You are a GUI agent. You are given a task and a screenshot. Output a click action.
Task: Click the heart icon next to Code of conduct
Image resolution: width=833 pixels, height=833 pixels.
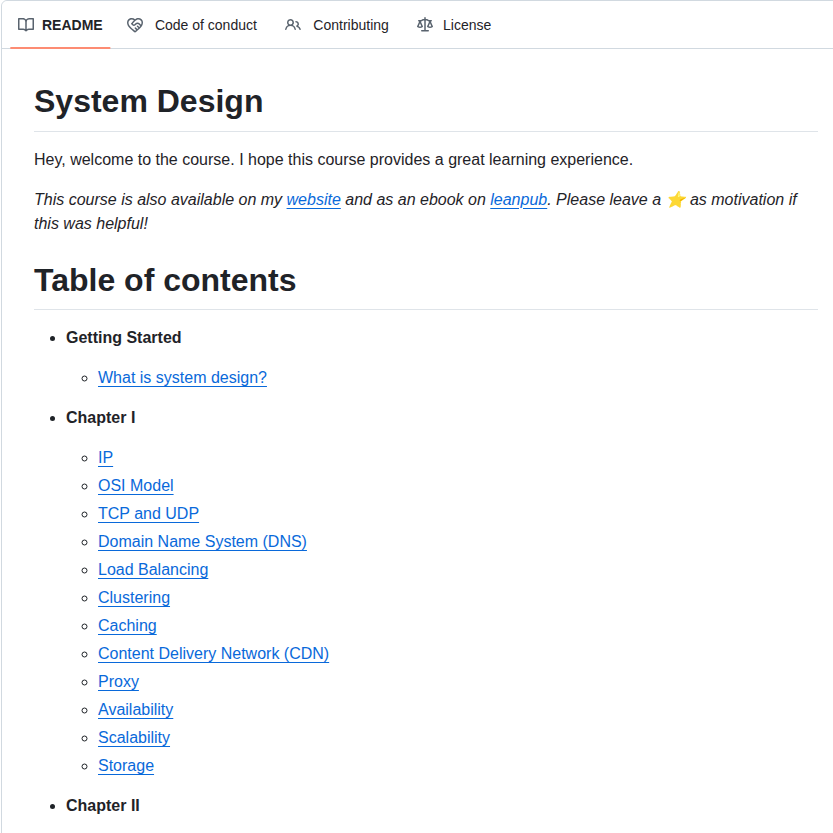(133, 24)
